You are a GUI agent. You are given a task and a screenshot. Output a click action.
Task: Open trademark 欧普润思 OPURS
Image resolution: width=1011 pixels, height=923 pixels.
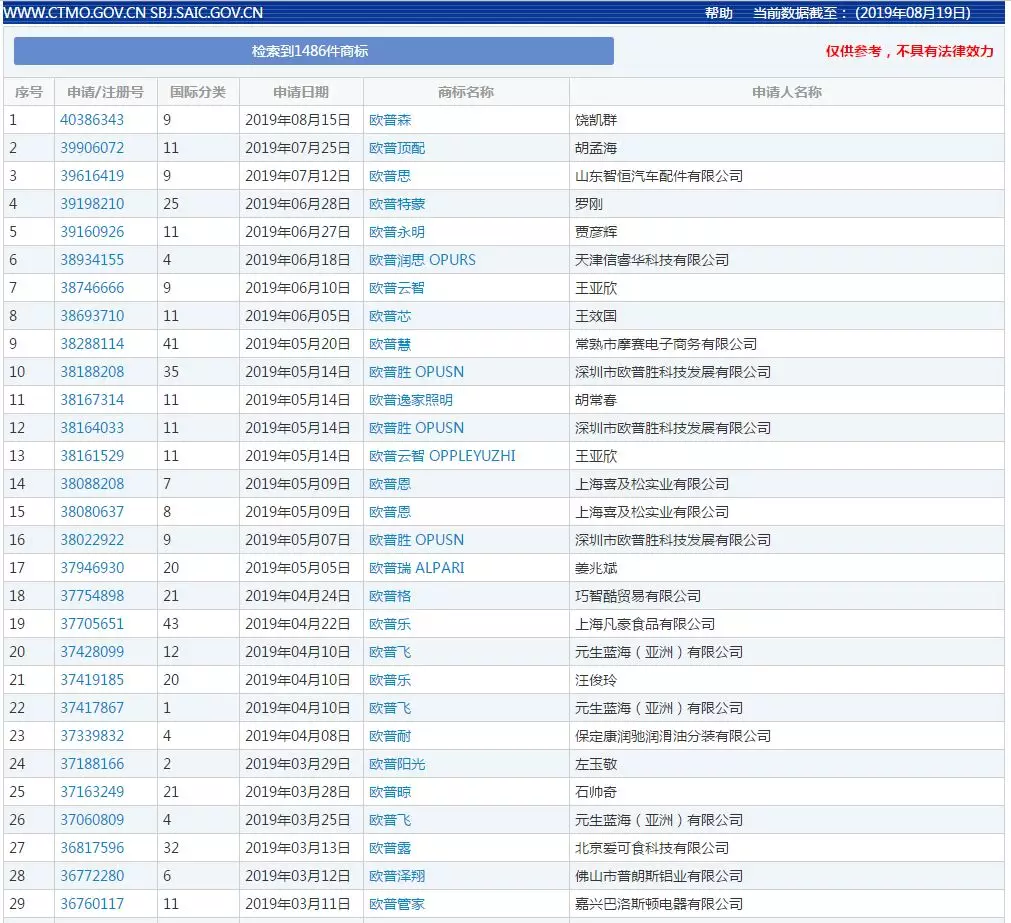coord(422,260)
